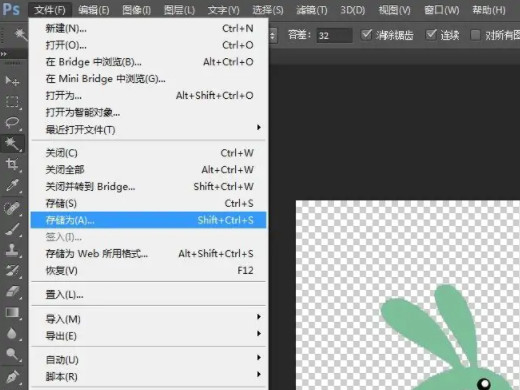Click the Photoshop Ps logo
This screenshot has width=520, height=390.
pos(11,9)
